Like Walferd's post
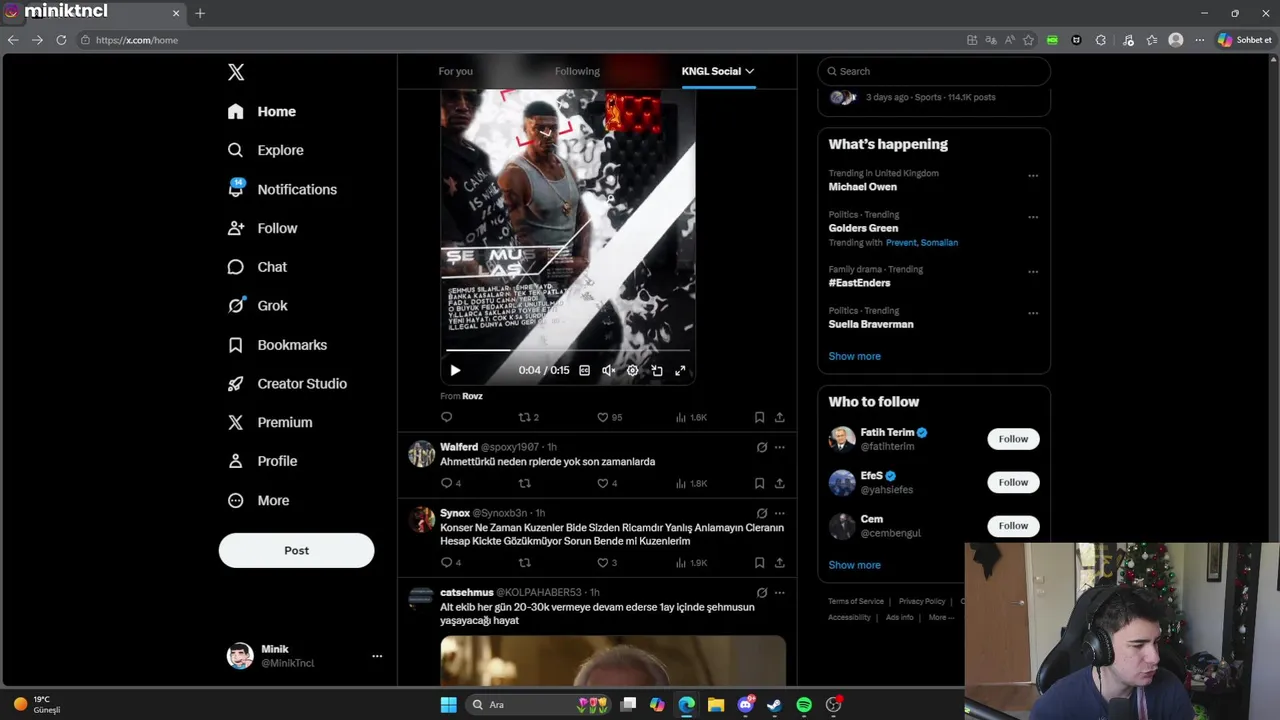Viewport: 1280px width, 720px height. point(607,483)
